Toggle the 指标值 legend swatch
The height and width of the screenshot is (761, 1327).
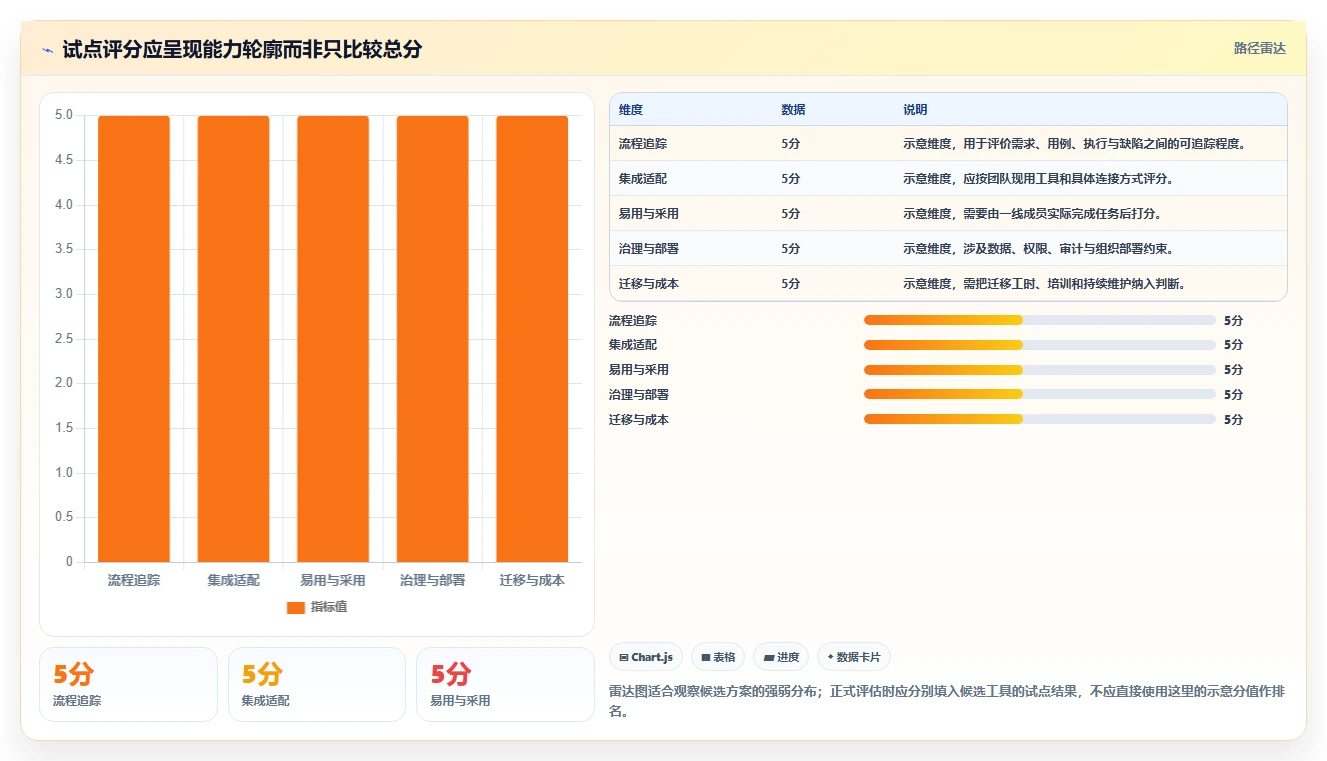(x=296, y=607)
